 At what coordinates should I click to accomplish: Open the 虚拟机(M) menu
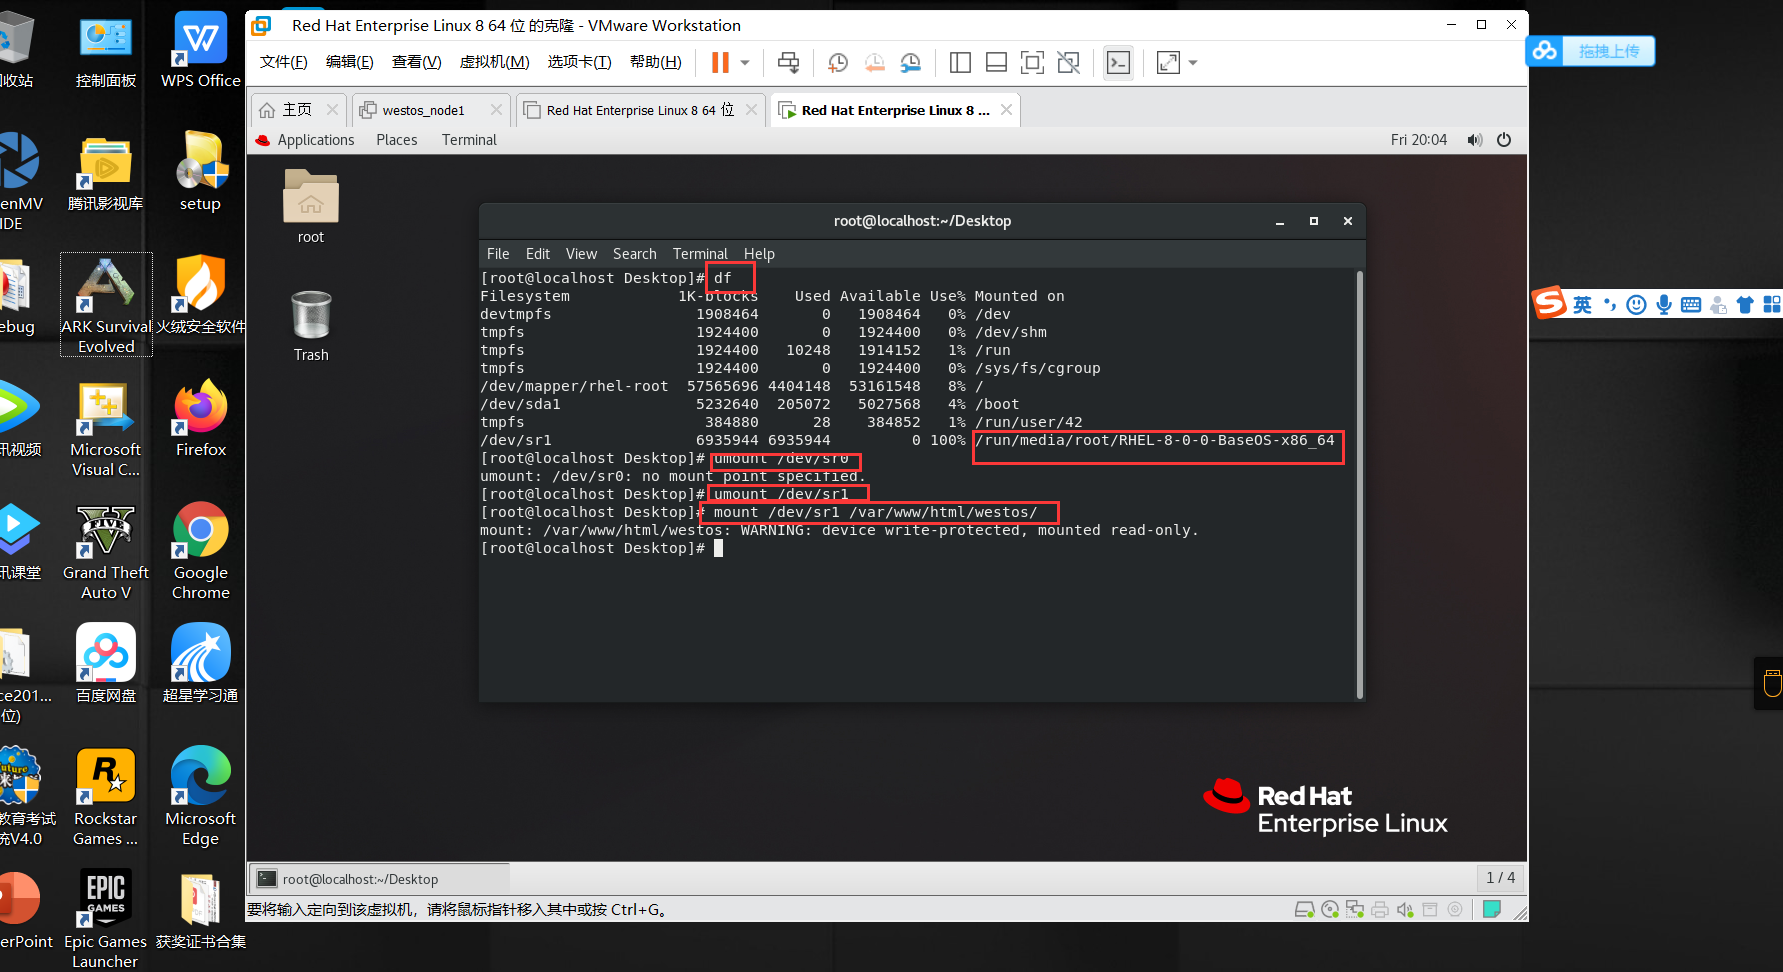[x=494, y=62]
